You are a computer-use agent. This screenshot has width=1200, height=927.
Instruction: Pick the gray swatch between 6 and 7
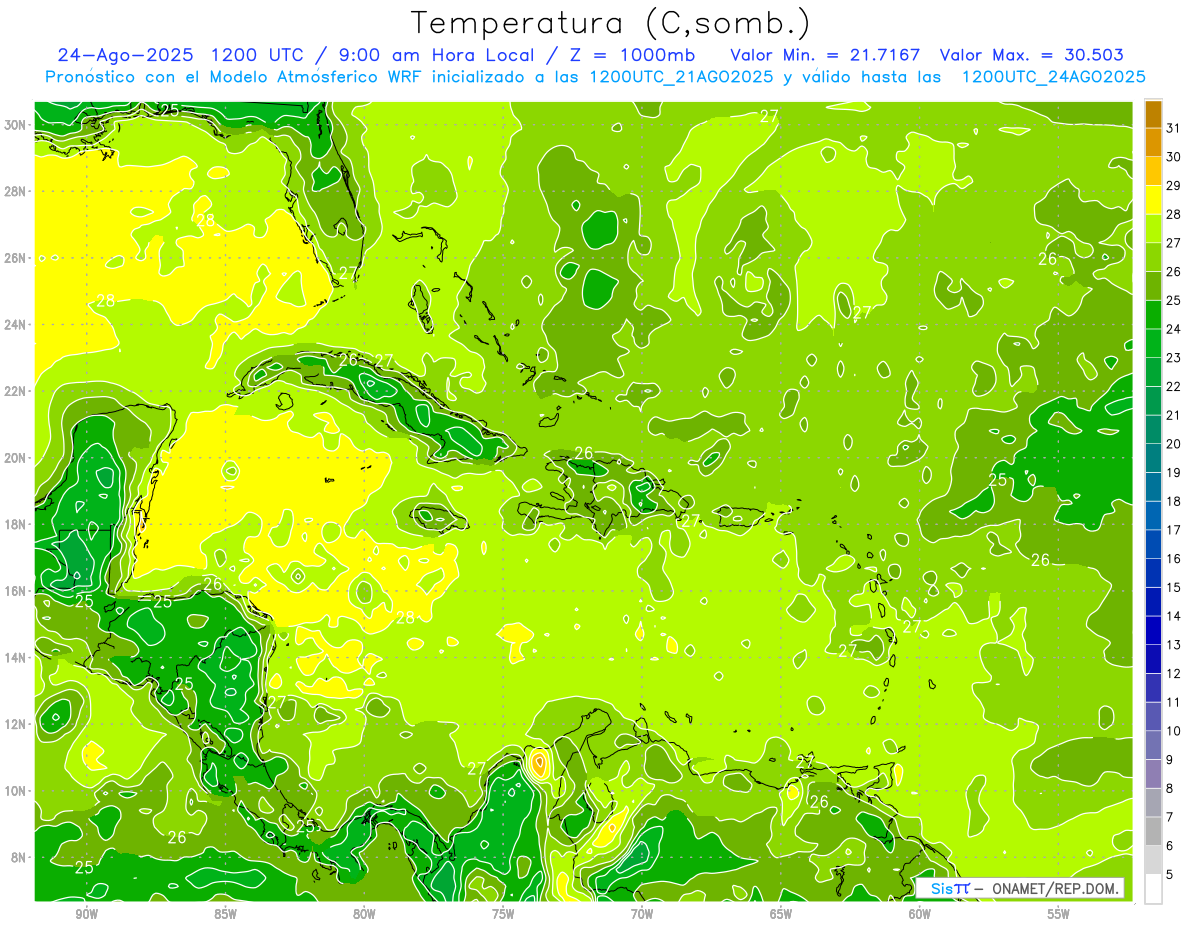point(1153,831)
